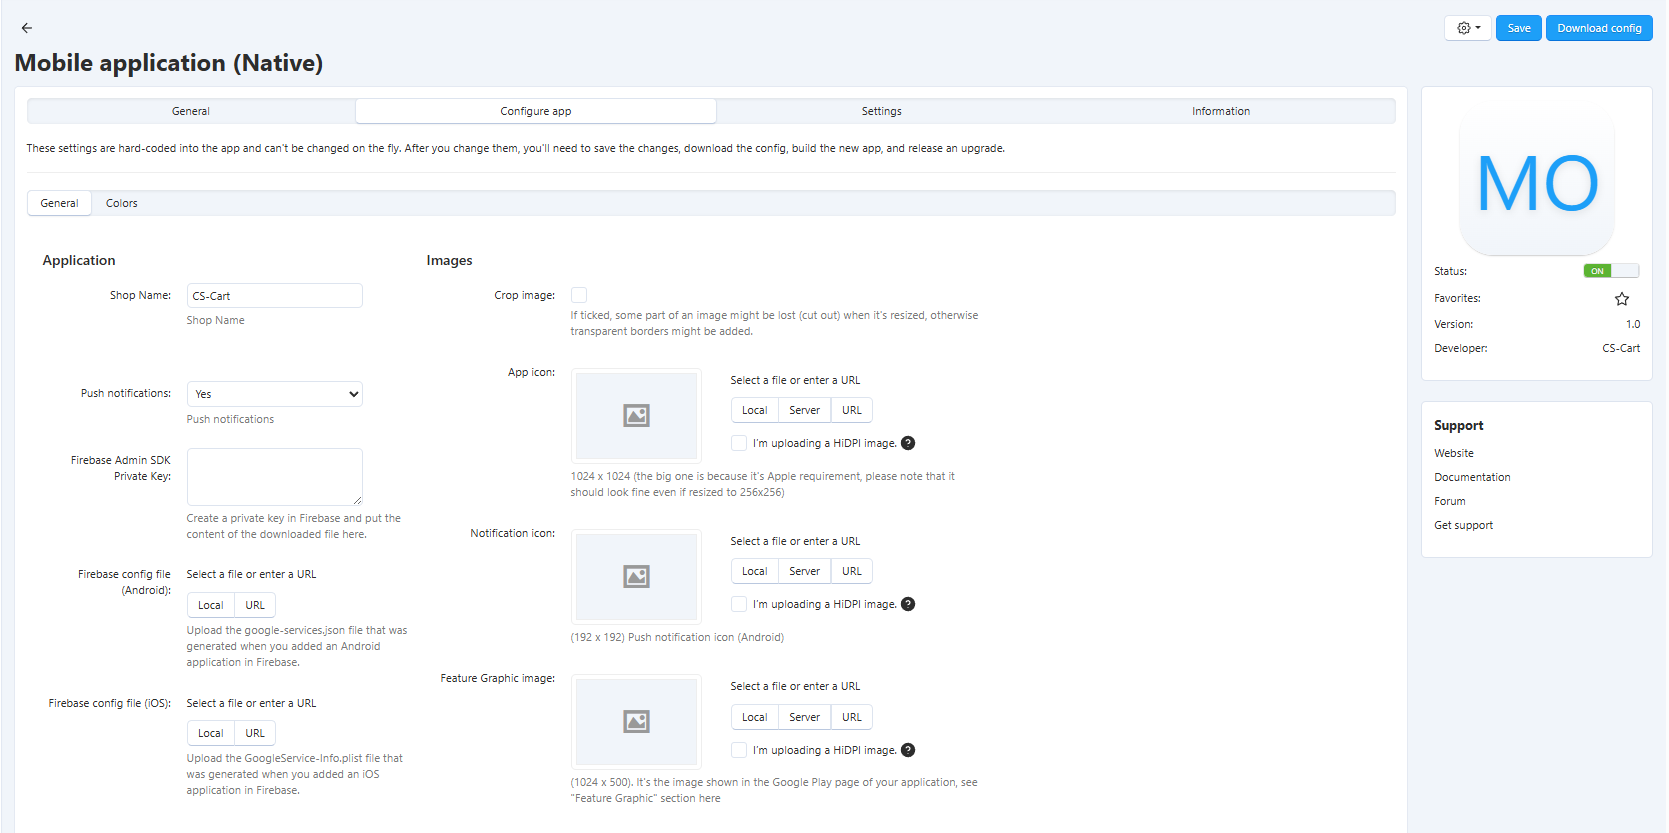1669x833 pixels.
Task: Switch to the Colors sub-tab
Action: tap(122, 203)
